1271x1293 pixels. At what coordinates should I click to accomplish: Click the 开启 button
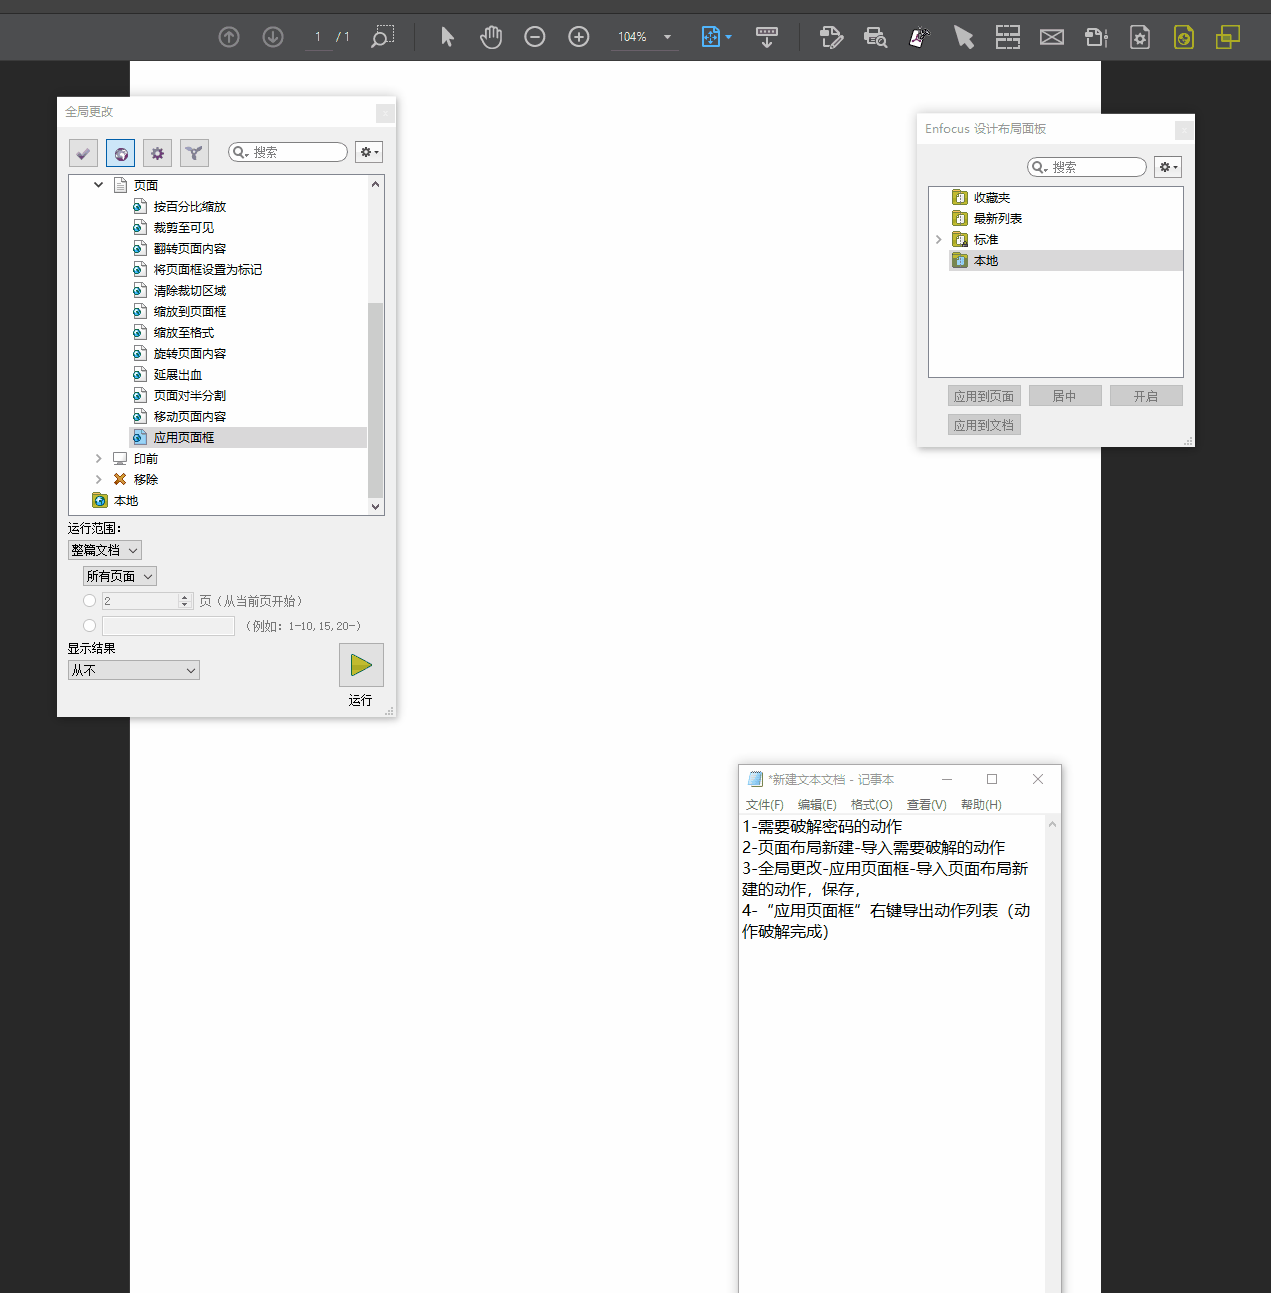[x=1146, y=396]
